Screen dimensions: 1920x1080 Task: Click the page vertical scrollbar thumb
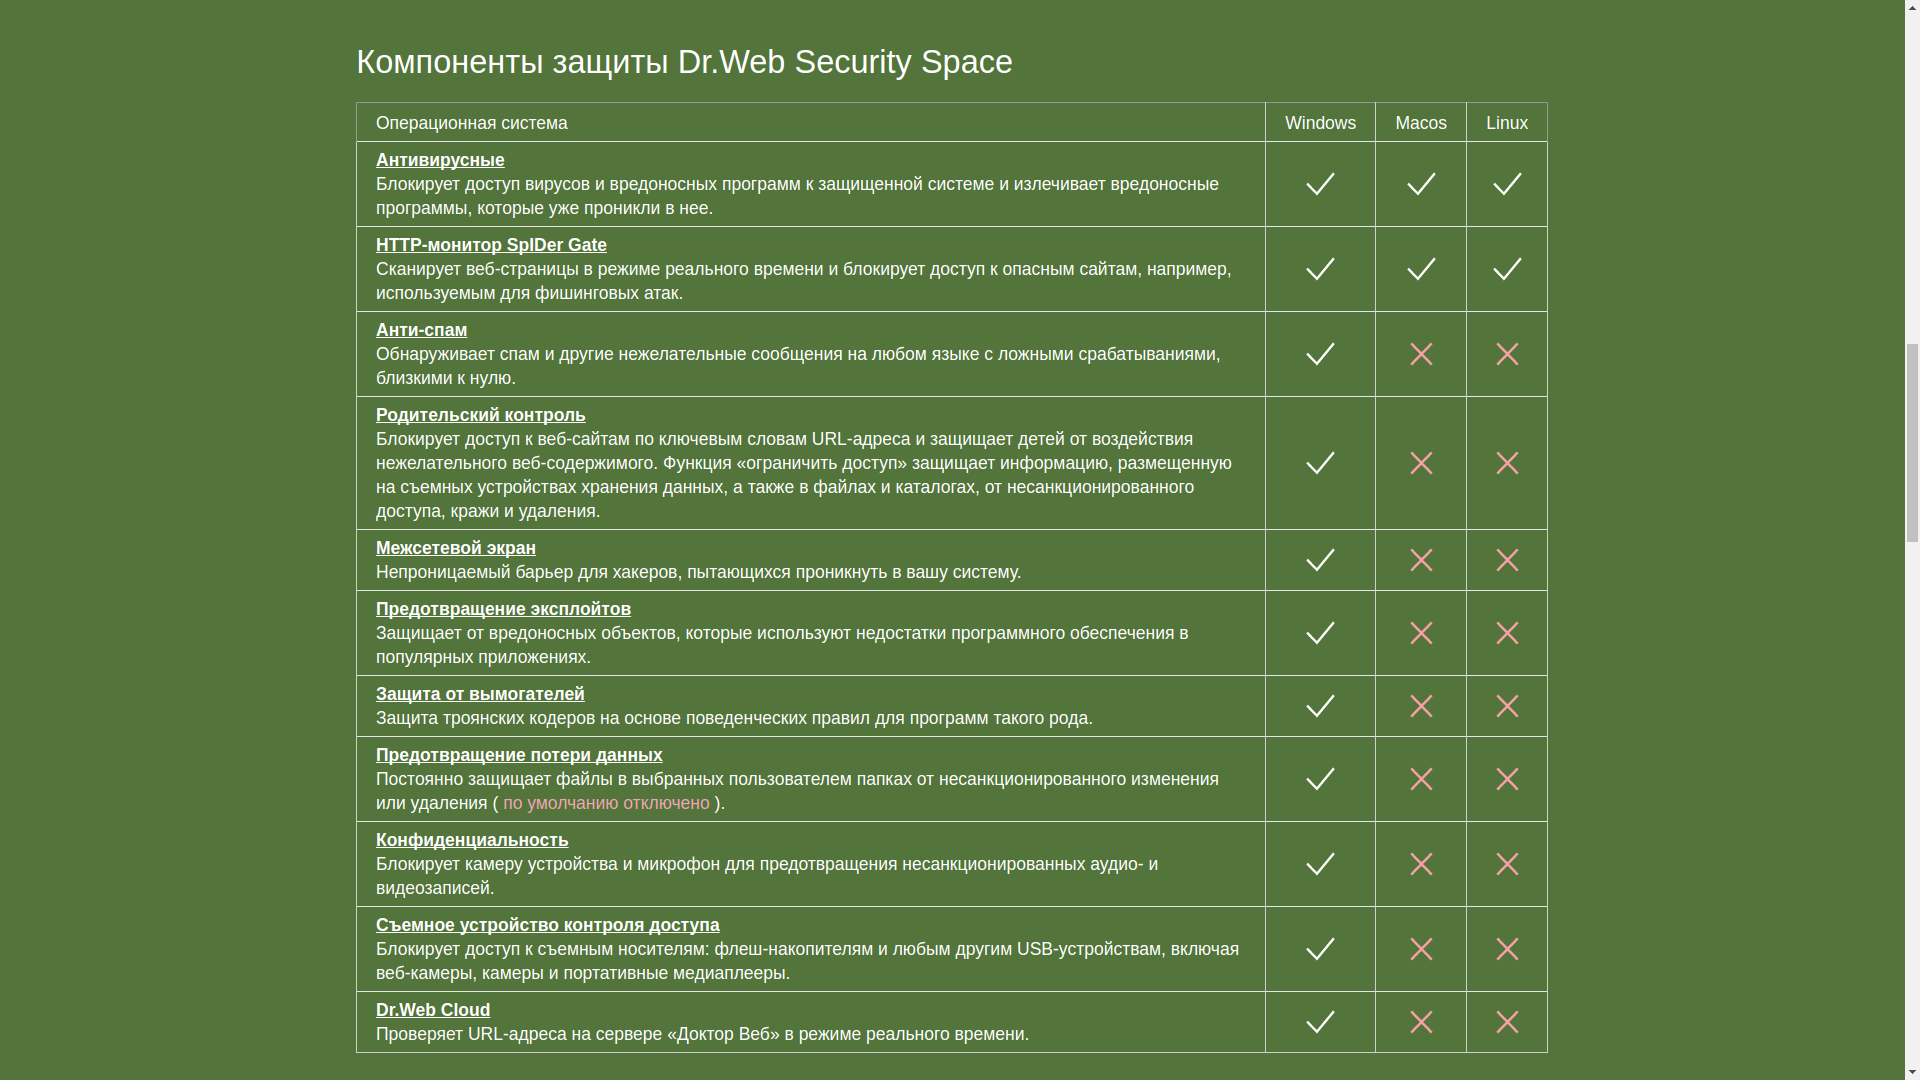tap(1912, 440)
